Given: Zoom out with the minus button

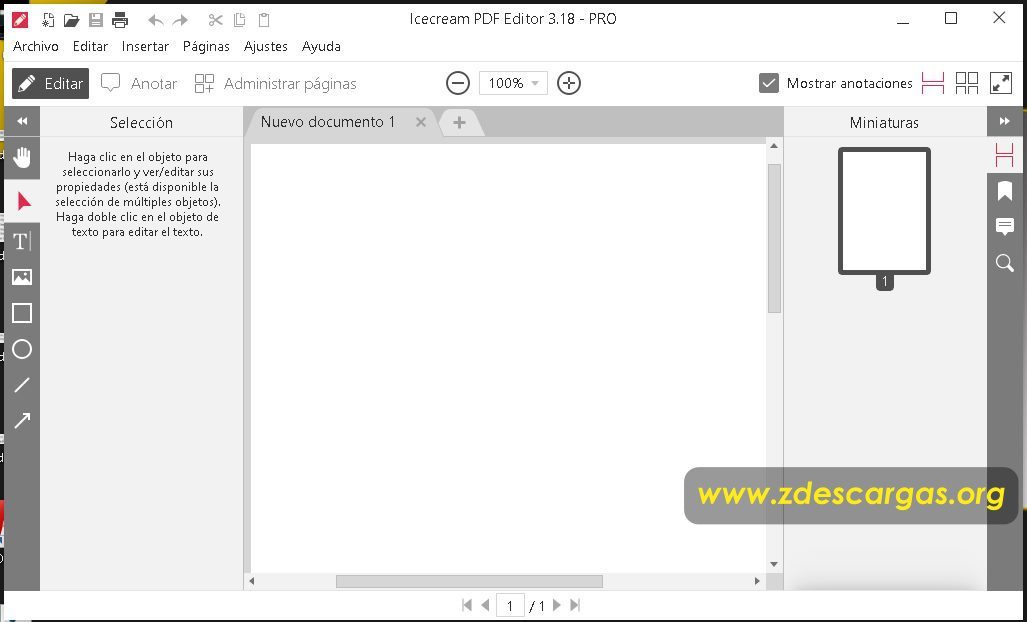Looking at the screenshot, I should click(458, 83).
